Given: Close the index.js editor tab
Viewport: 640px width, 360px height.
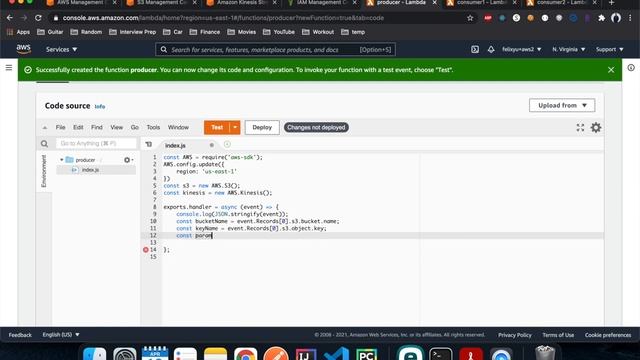Looking at the screenshot, I should point(211,145).
